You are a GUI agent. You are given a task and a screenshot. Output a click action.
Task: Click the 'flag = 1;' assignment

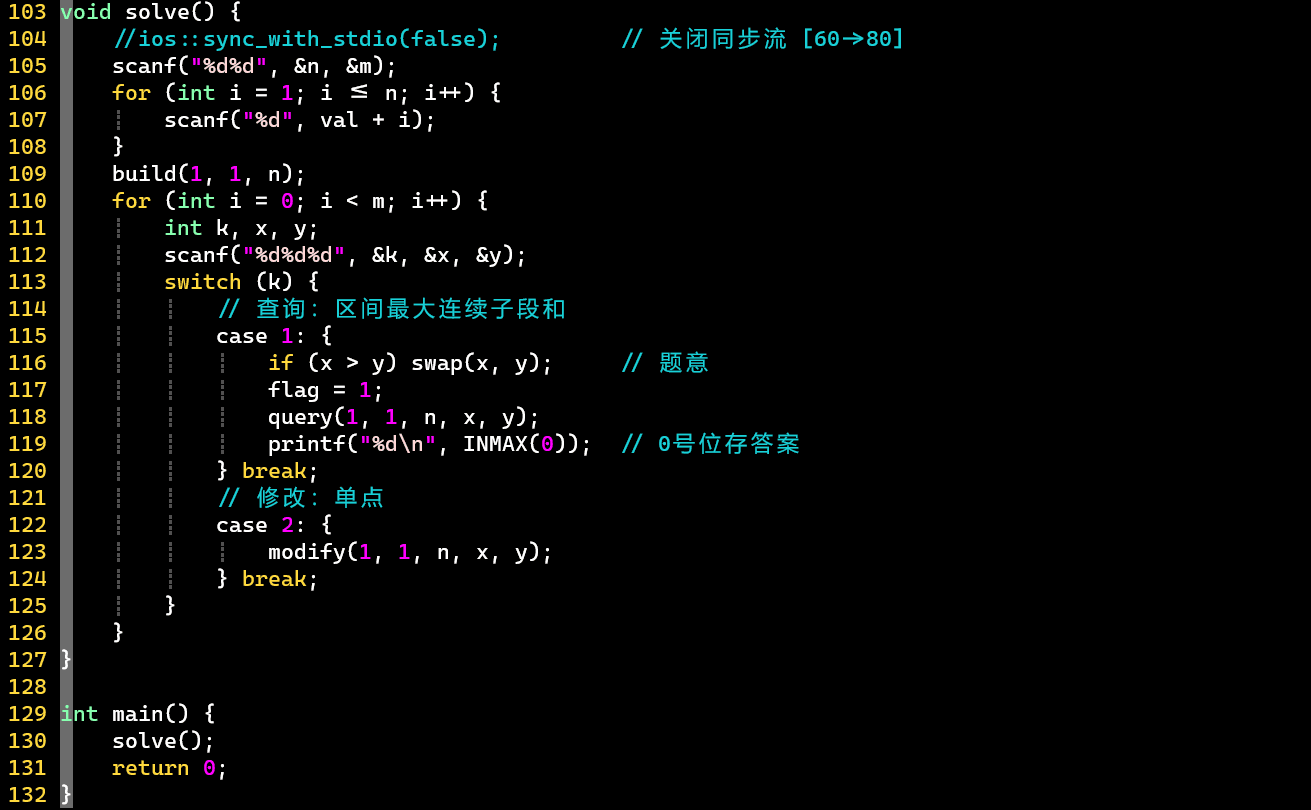pyautogui.click(x=326, y=390)
